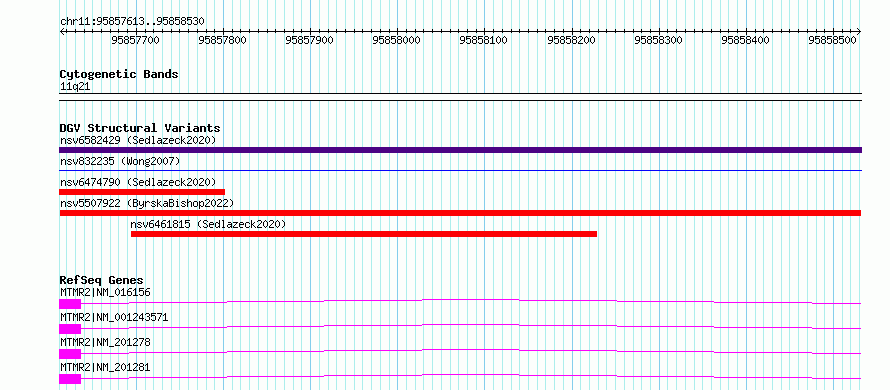Click ruler position 95857800
The image size is (890, 390).
pyautogui.click(x=222, y=40)
